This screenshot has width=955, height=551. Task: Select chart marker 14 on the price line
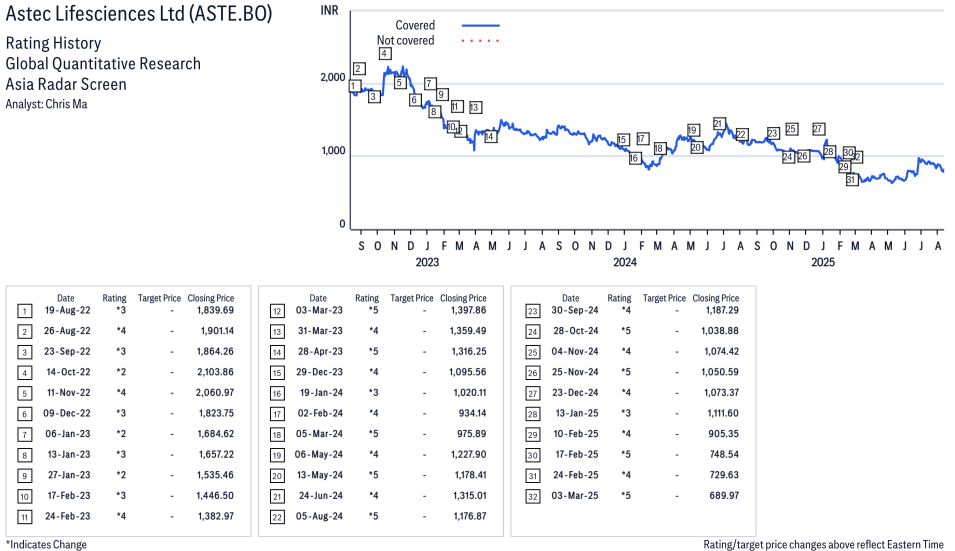(x=490, y=136)
